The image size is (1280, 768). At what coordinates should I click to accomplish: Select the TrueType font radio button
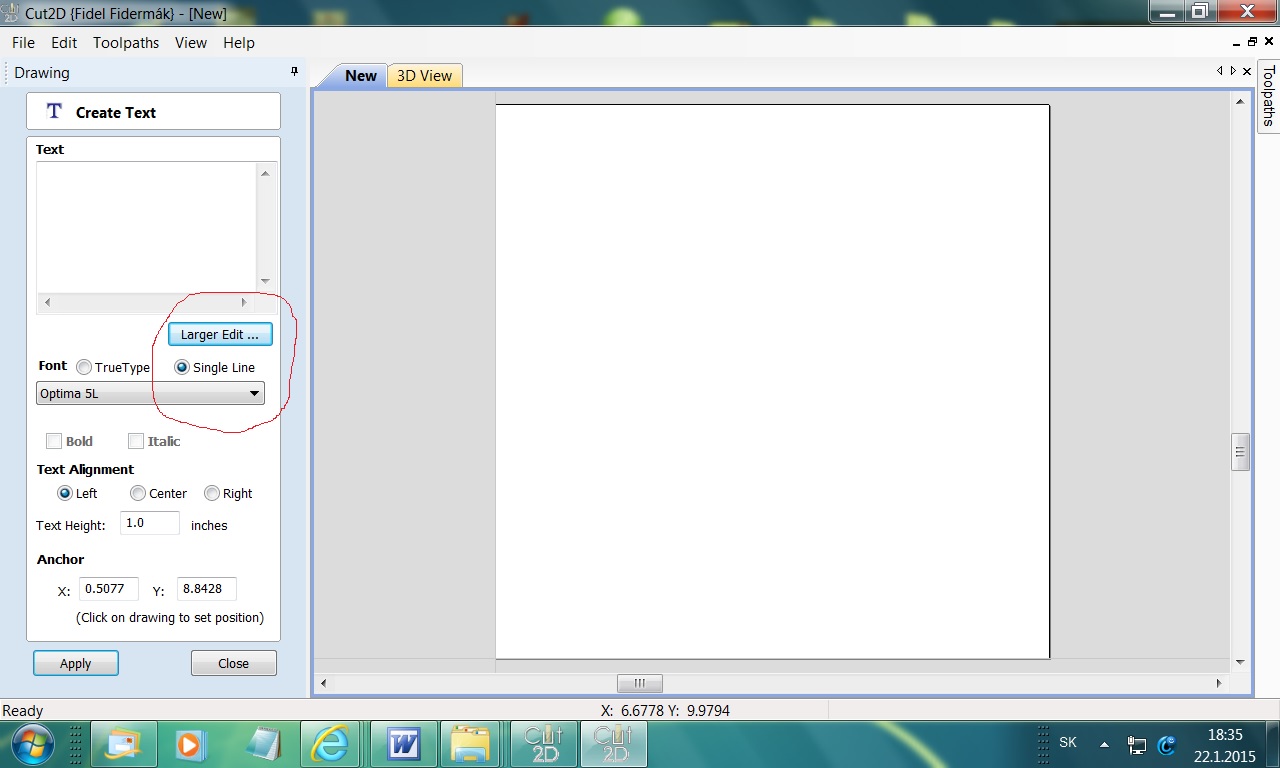click(84, 368)
